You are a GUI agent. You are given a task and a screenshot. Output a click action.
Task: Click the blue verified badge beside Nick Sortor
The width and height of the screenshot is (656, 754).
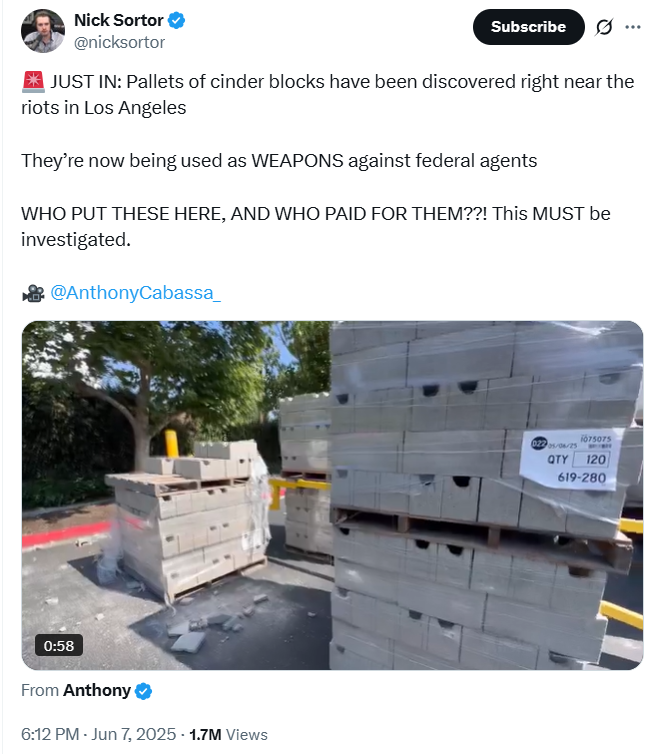pyautogui.click(x=177, y=21)
